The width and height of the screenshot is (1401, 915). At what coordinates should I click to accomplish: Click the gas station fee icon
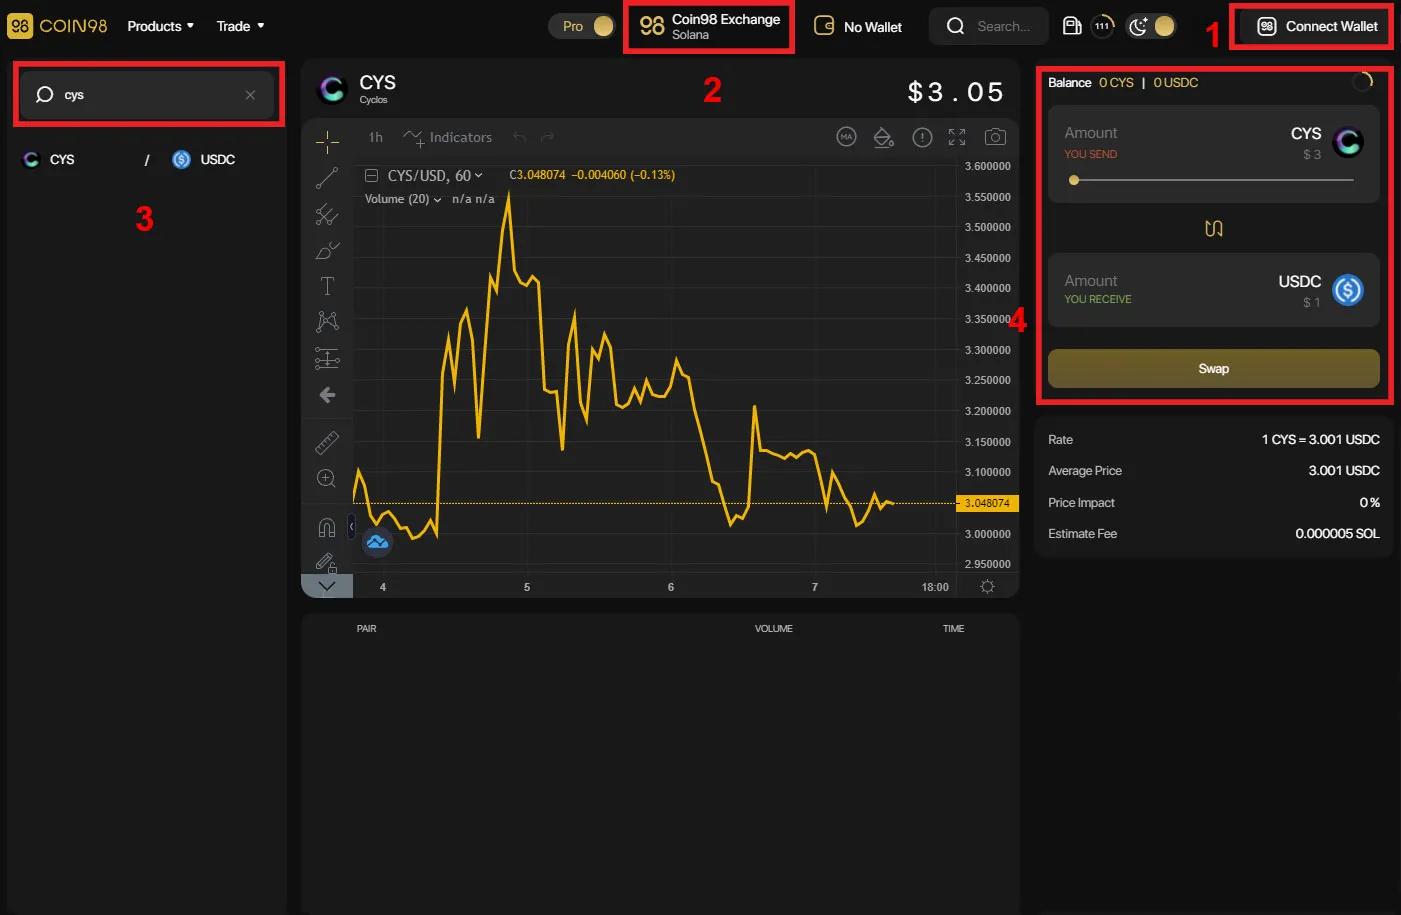(x=1071, y=26)
